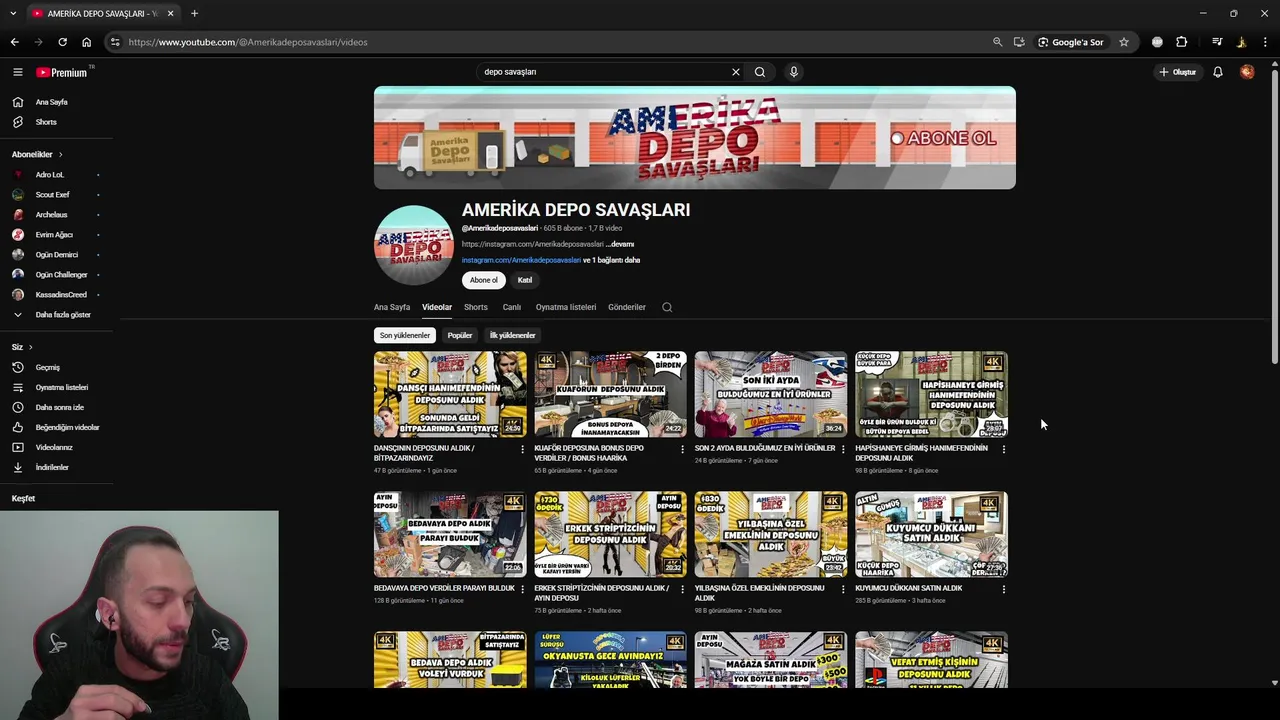Open YILBAŞINA ÖZEL EMEKLİNİN DEPOSUNU video title
Viewport: 1280px width, 720px height.
click(760, 593)
